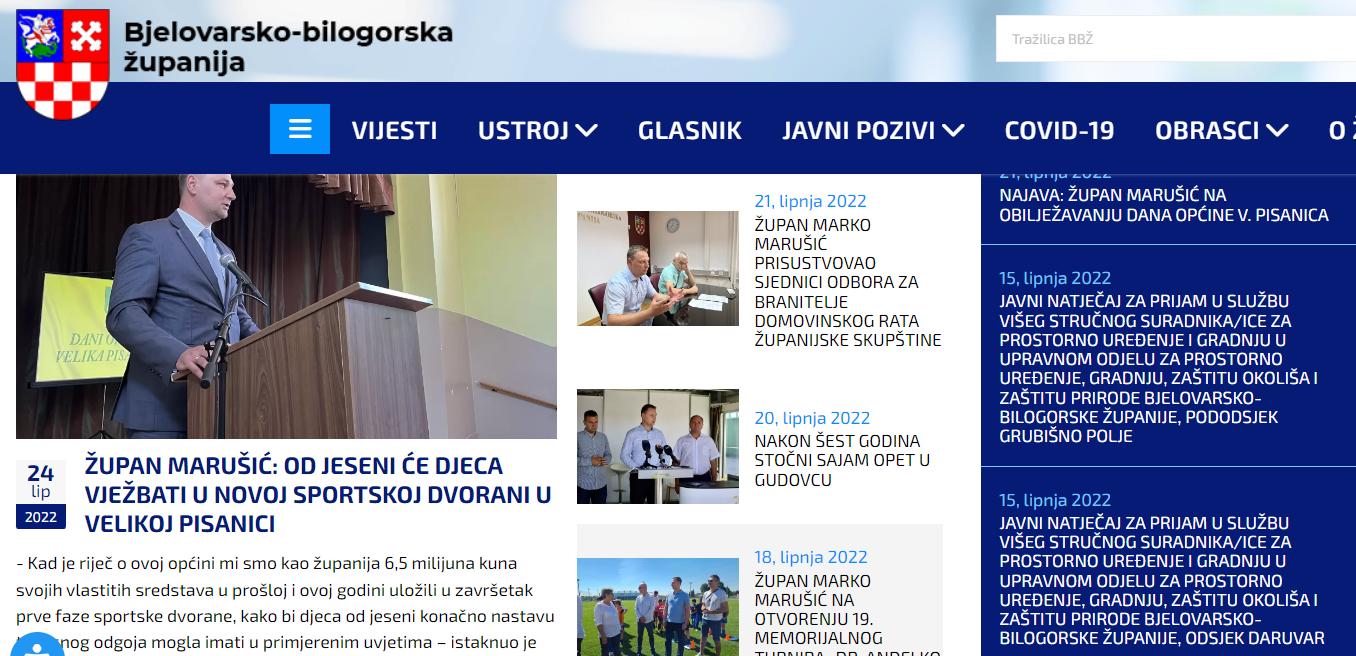Open javni natječaj odsjek Daruvar link
The height and width of the screenshot is (656, 1356).
[1162, 580]
